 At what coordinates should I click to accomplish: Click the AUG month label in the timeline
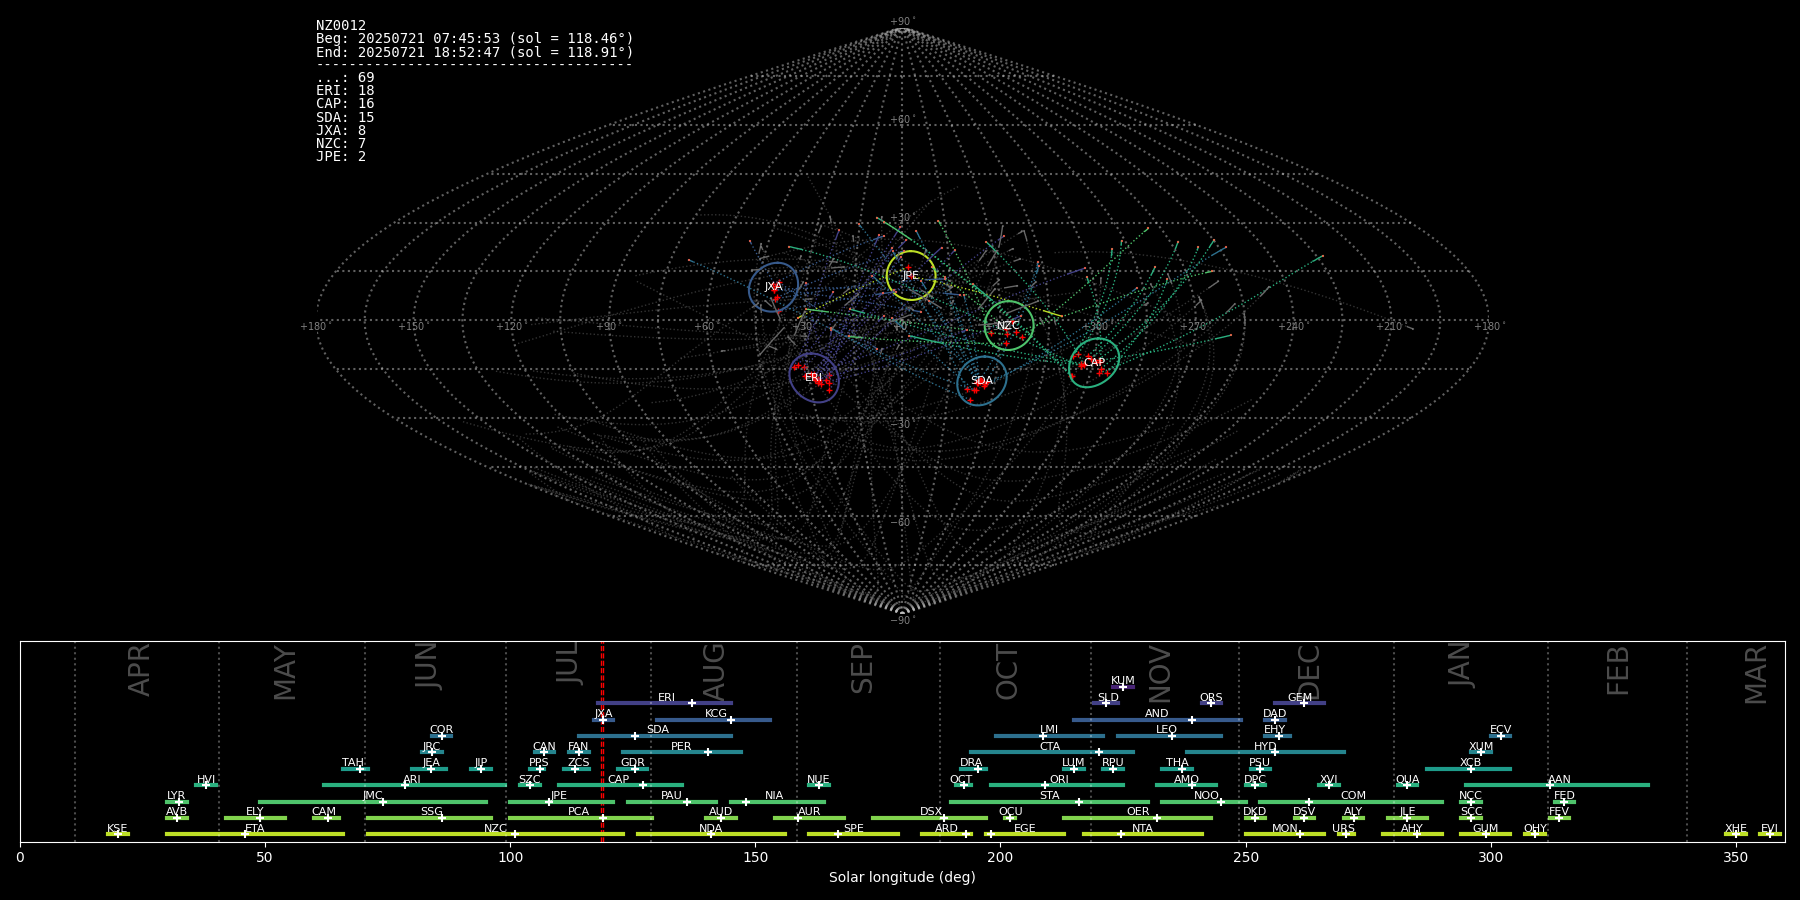coord(713,672)
